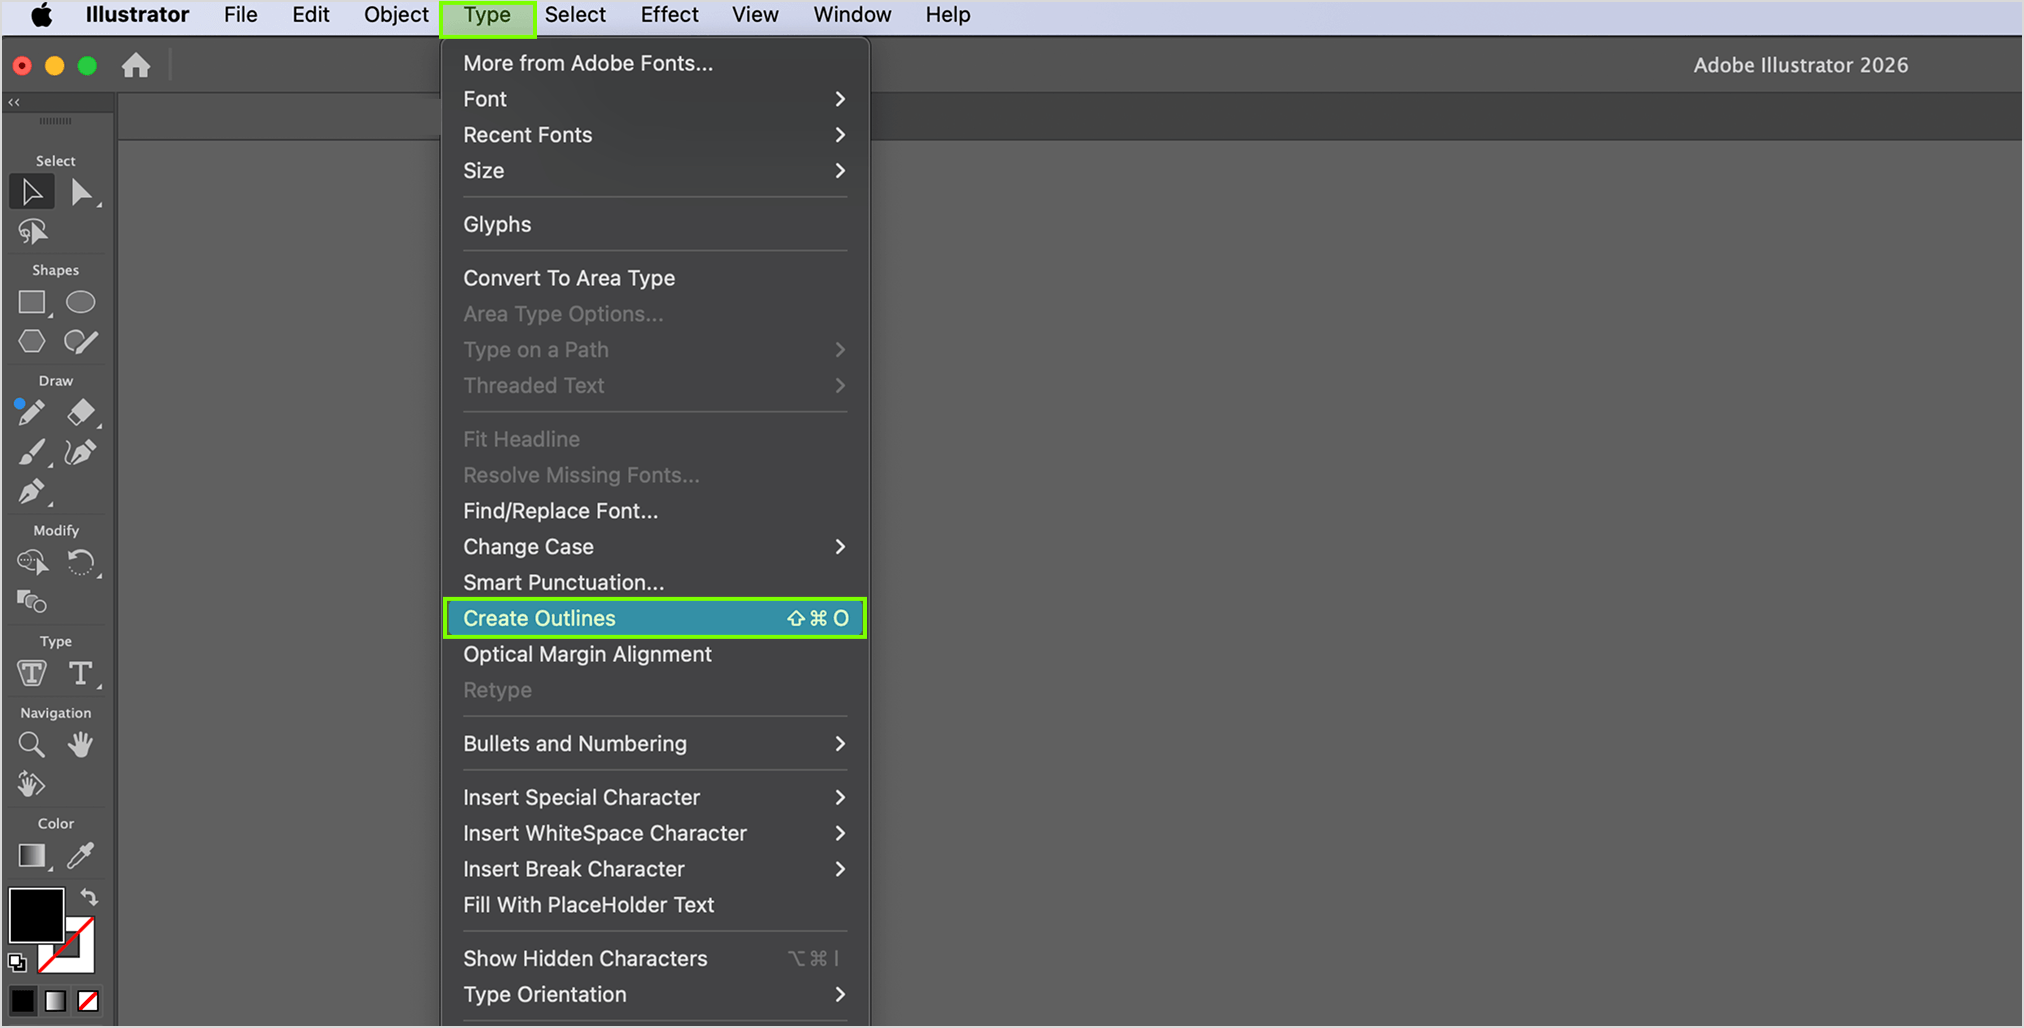Open the File menu
The height and width of the screenshot is (1028, 2024).
click(240, 15)
